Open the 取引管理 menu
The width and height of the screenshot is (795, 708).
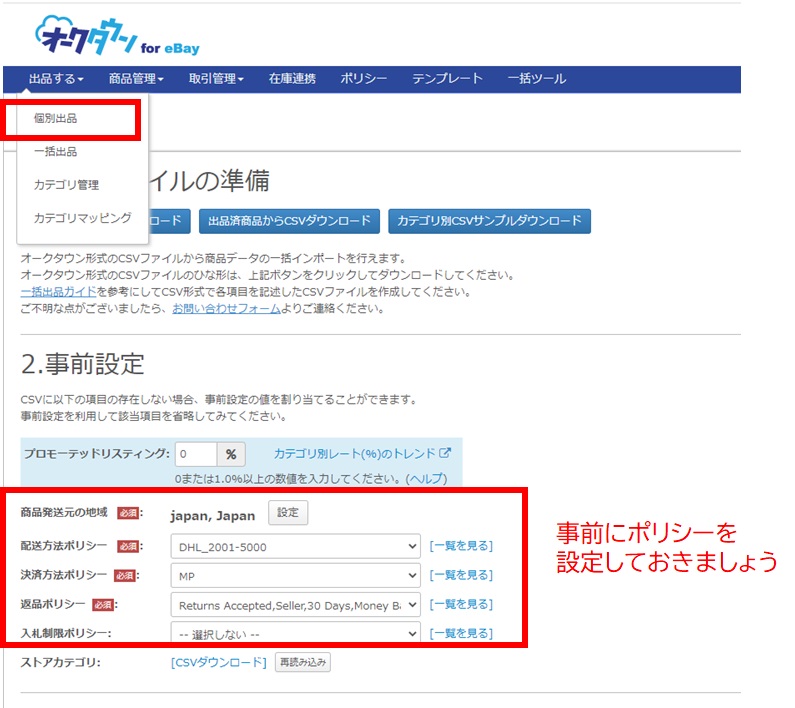216,79
